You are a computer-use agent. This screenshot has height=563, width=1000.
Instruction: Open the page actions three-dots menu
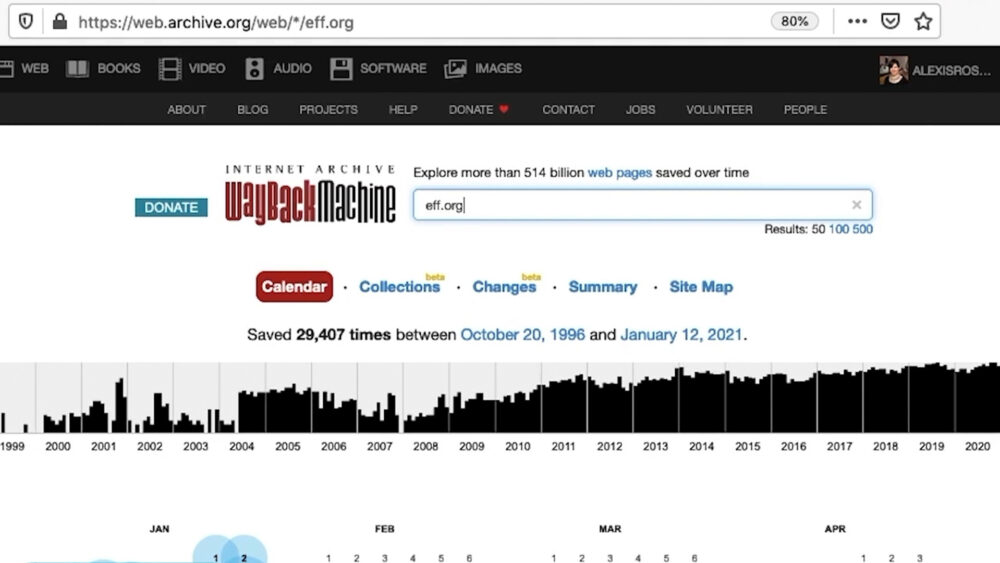pyautogui.click(x=857, y=22)
